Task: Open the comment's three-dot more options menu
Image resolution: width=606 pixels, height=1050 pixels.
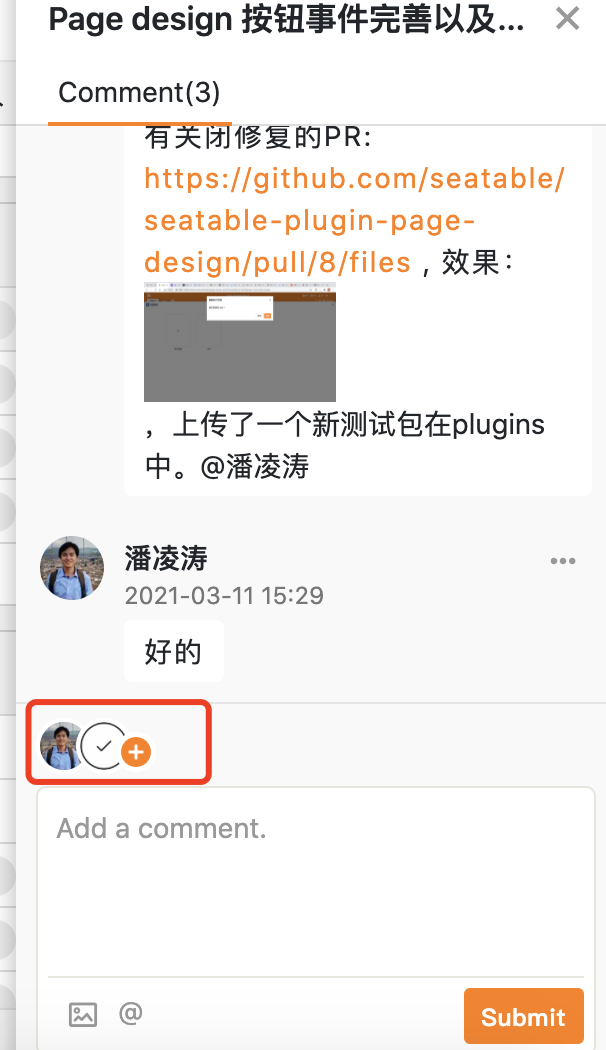Action: click(562, 561)
